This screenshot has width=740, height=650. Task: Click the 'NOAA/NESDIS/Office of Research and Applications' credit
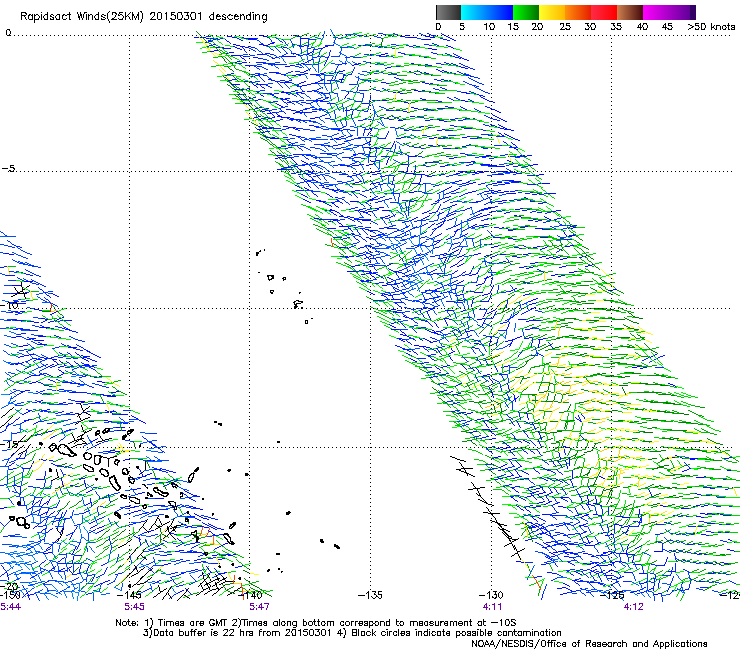tap(589, 643)
